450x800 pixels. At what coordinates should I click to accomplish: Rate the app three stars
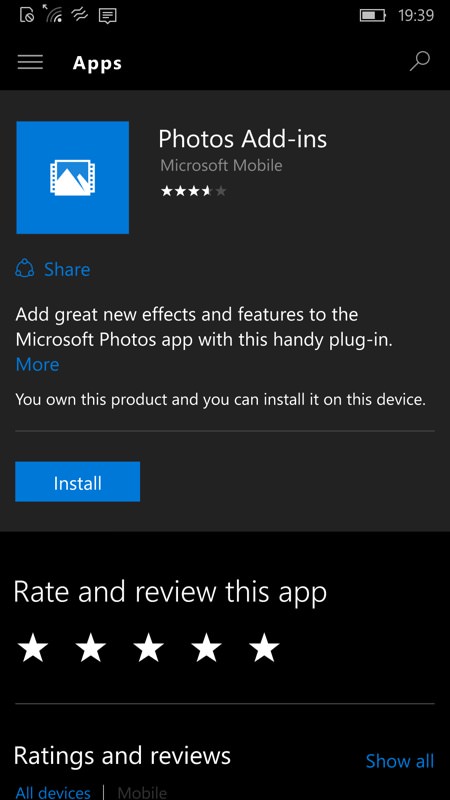pyautogui.click(x=148, y=649)
